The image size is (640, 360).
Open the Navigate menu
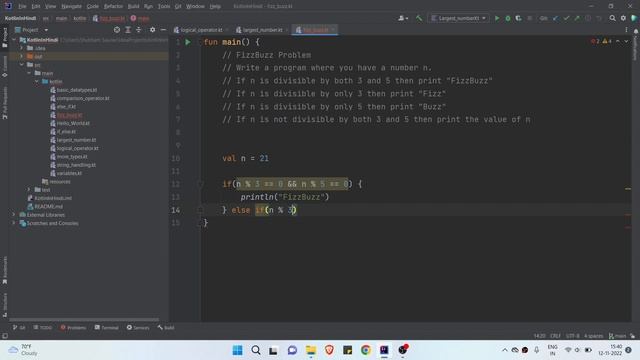(71, 7)
